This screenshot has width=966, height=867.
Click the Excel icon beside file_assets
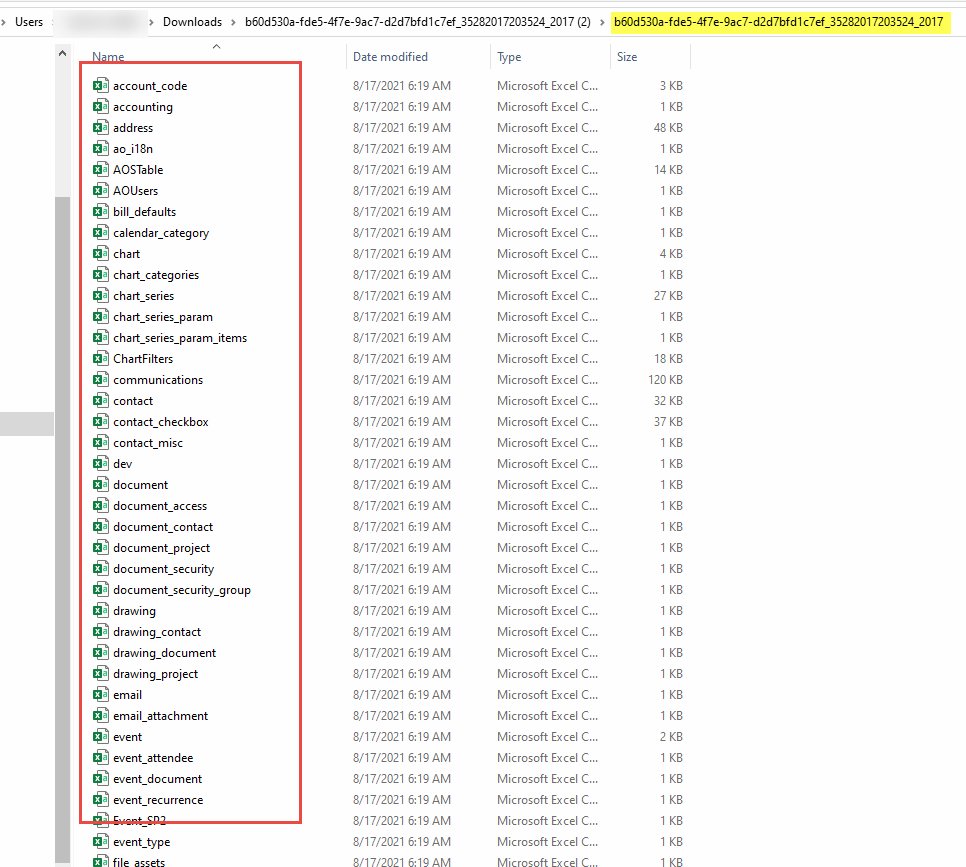(x=100, y=861)
